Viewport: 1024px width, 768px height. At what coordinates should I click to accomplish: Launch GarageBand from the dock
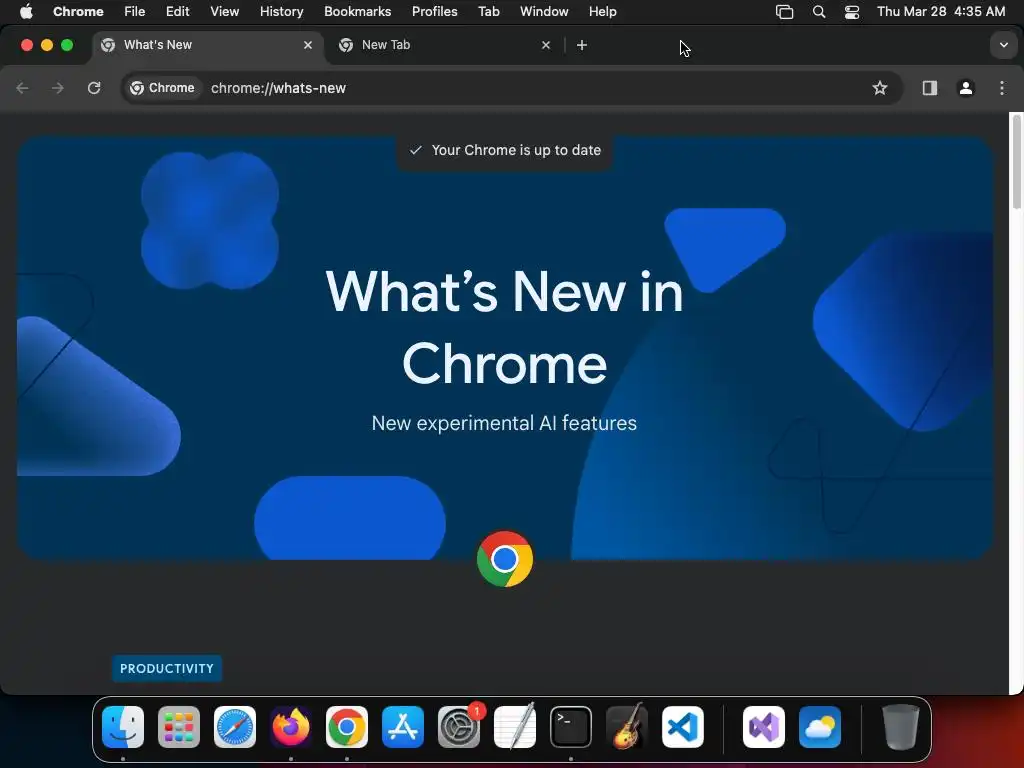pos(627,727)
